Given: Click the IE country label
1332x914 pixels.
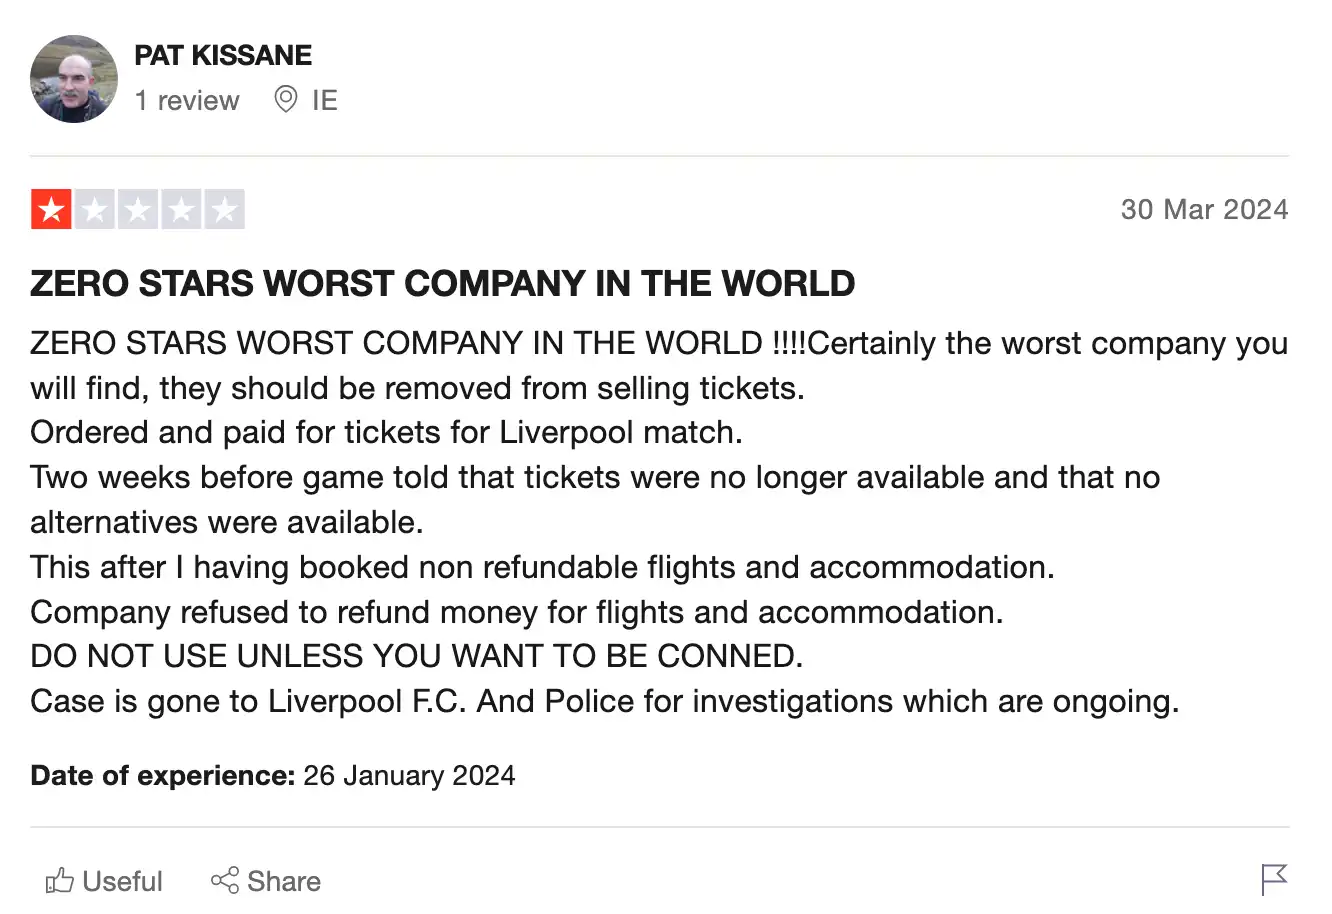Looking at the screenshot, I should tap(323, 99).
